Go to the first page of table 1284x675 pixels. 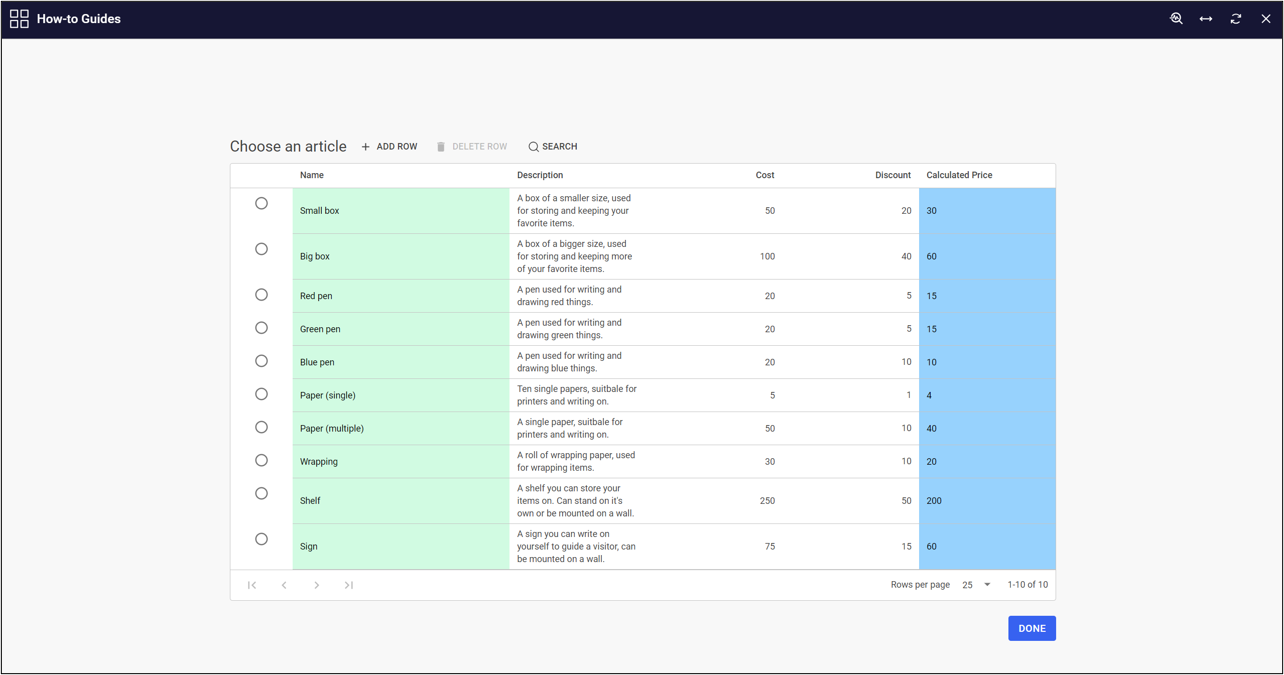252,585
